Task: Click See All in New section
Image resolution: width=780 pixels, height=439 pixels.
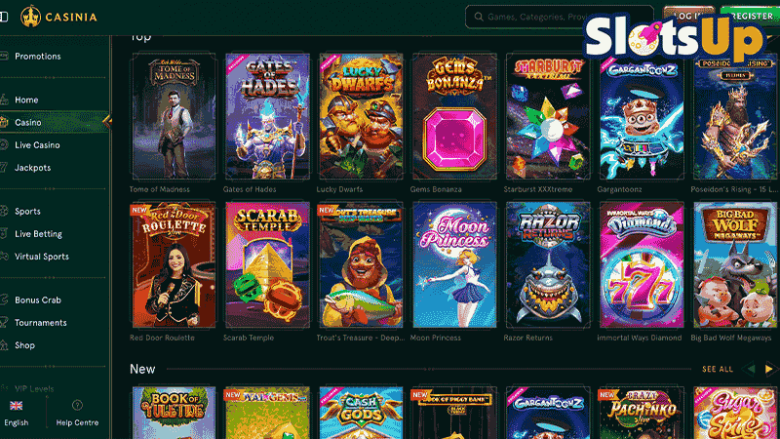Action: pos(717,369)
